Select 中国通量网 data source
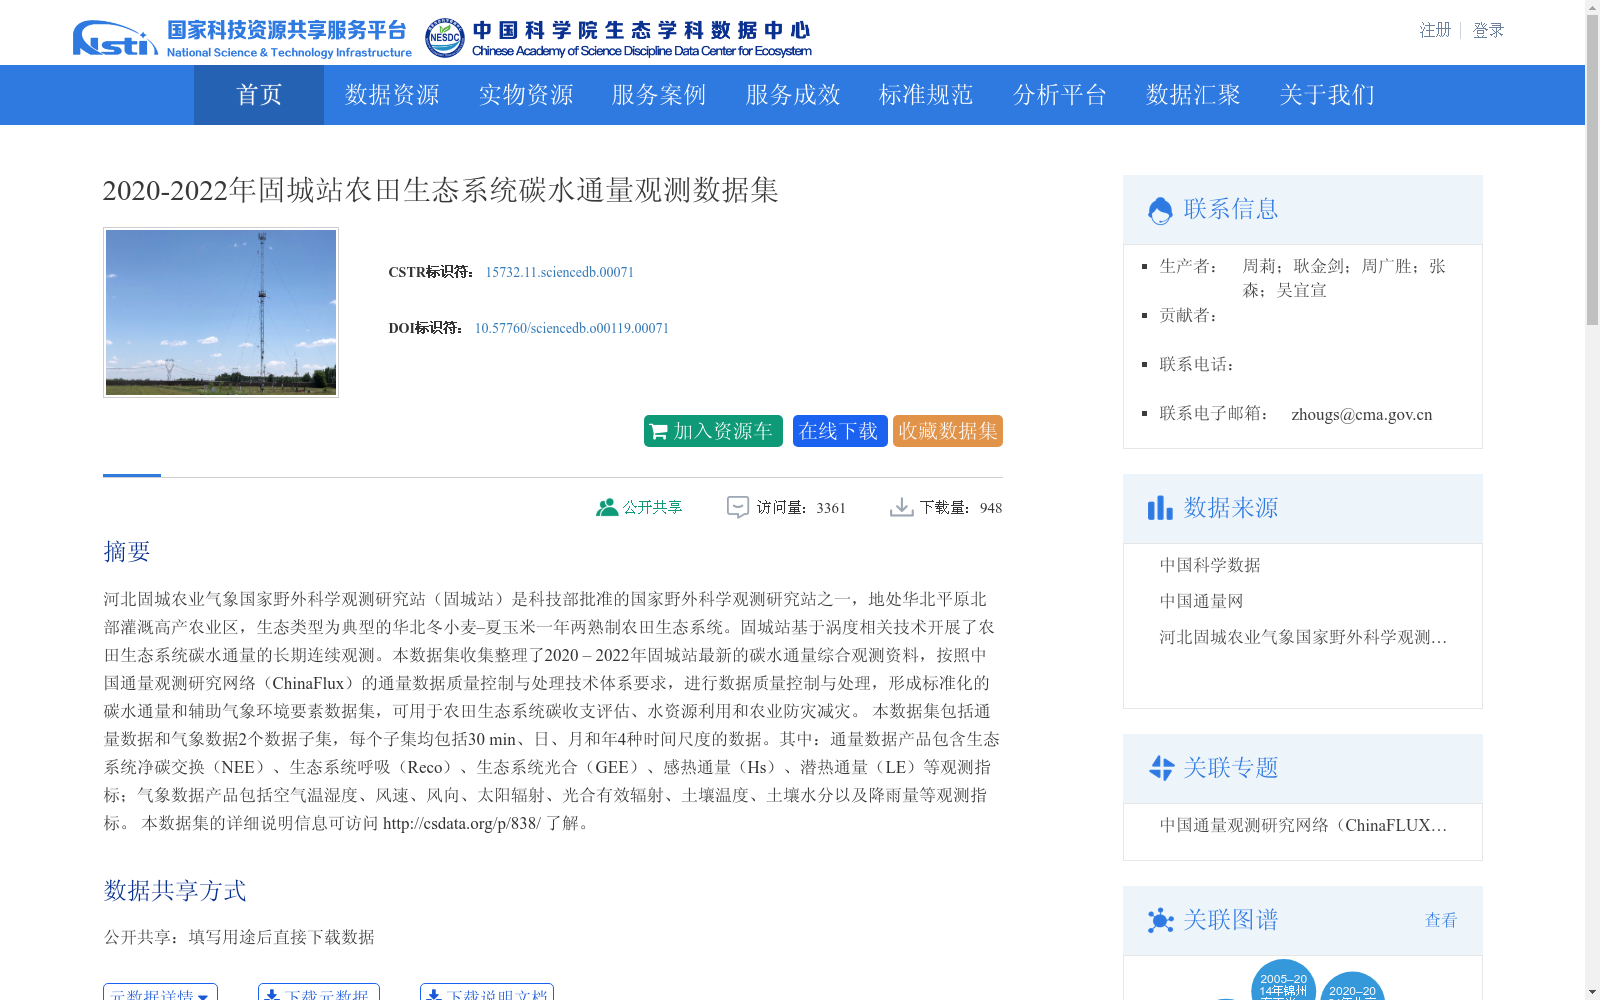Screen dimensions: 1600x1000 1201,601
